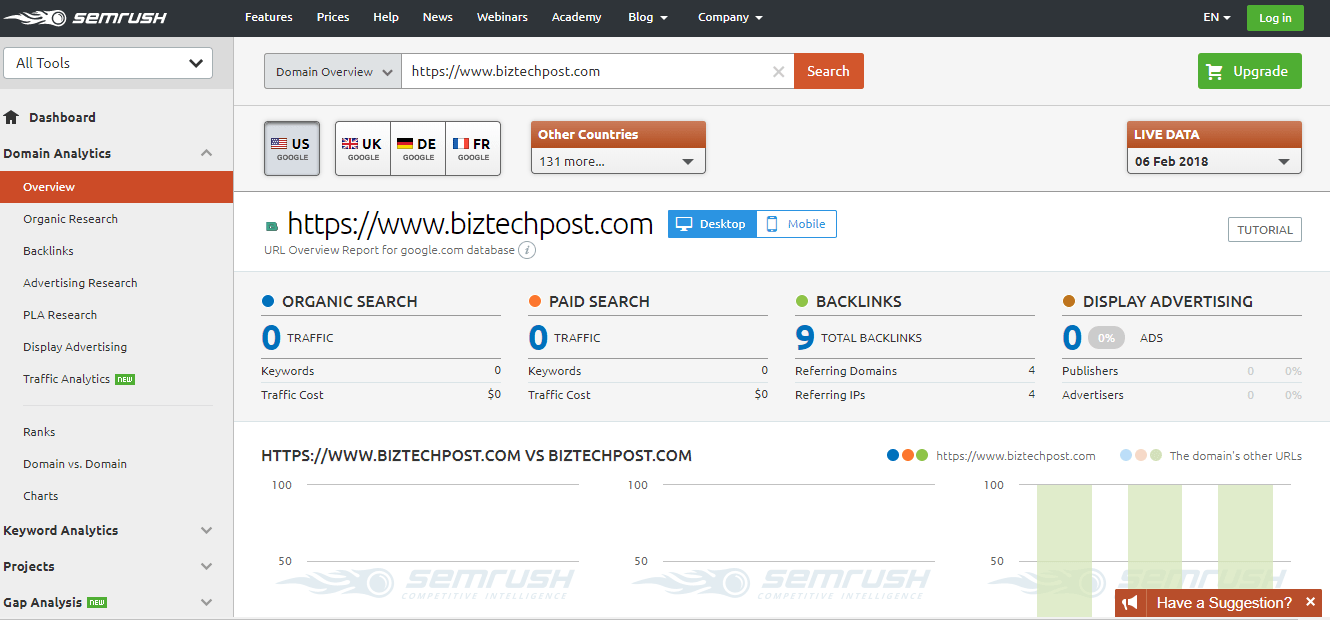Open the Prices menu item
Viewport: 1330px width, 620px height.
tap(333, 17)
